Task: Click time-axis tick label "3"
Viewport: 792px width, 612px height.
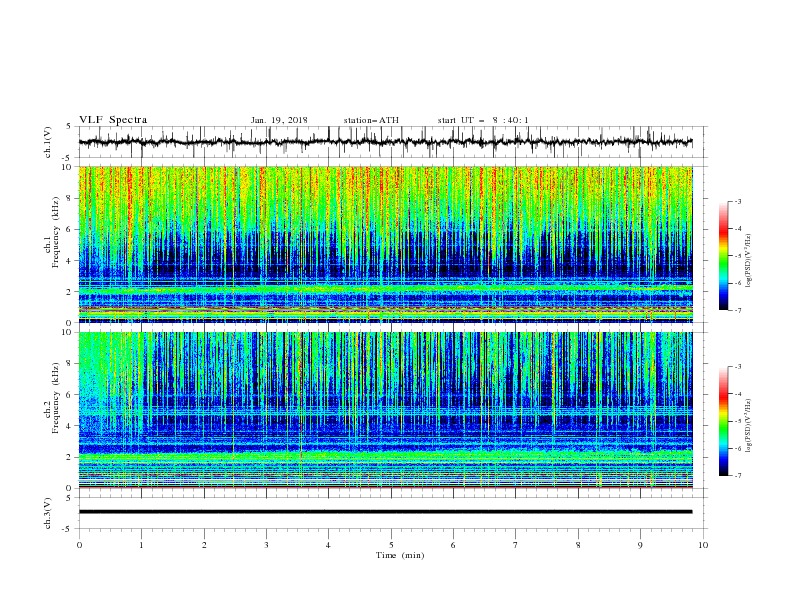Action: point(266,545)
